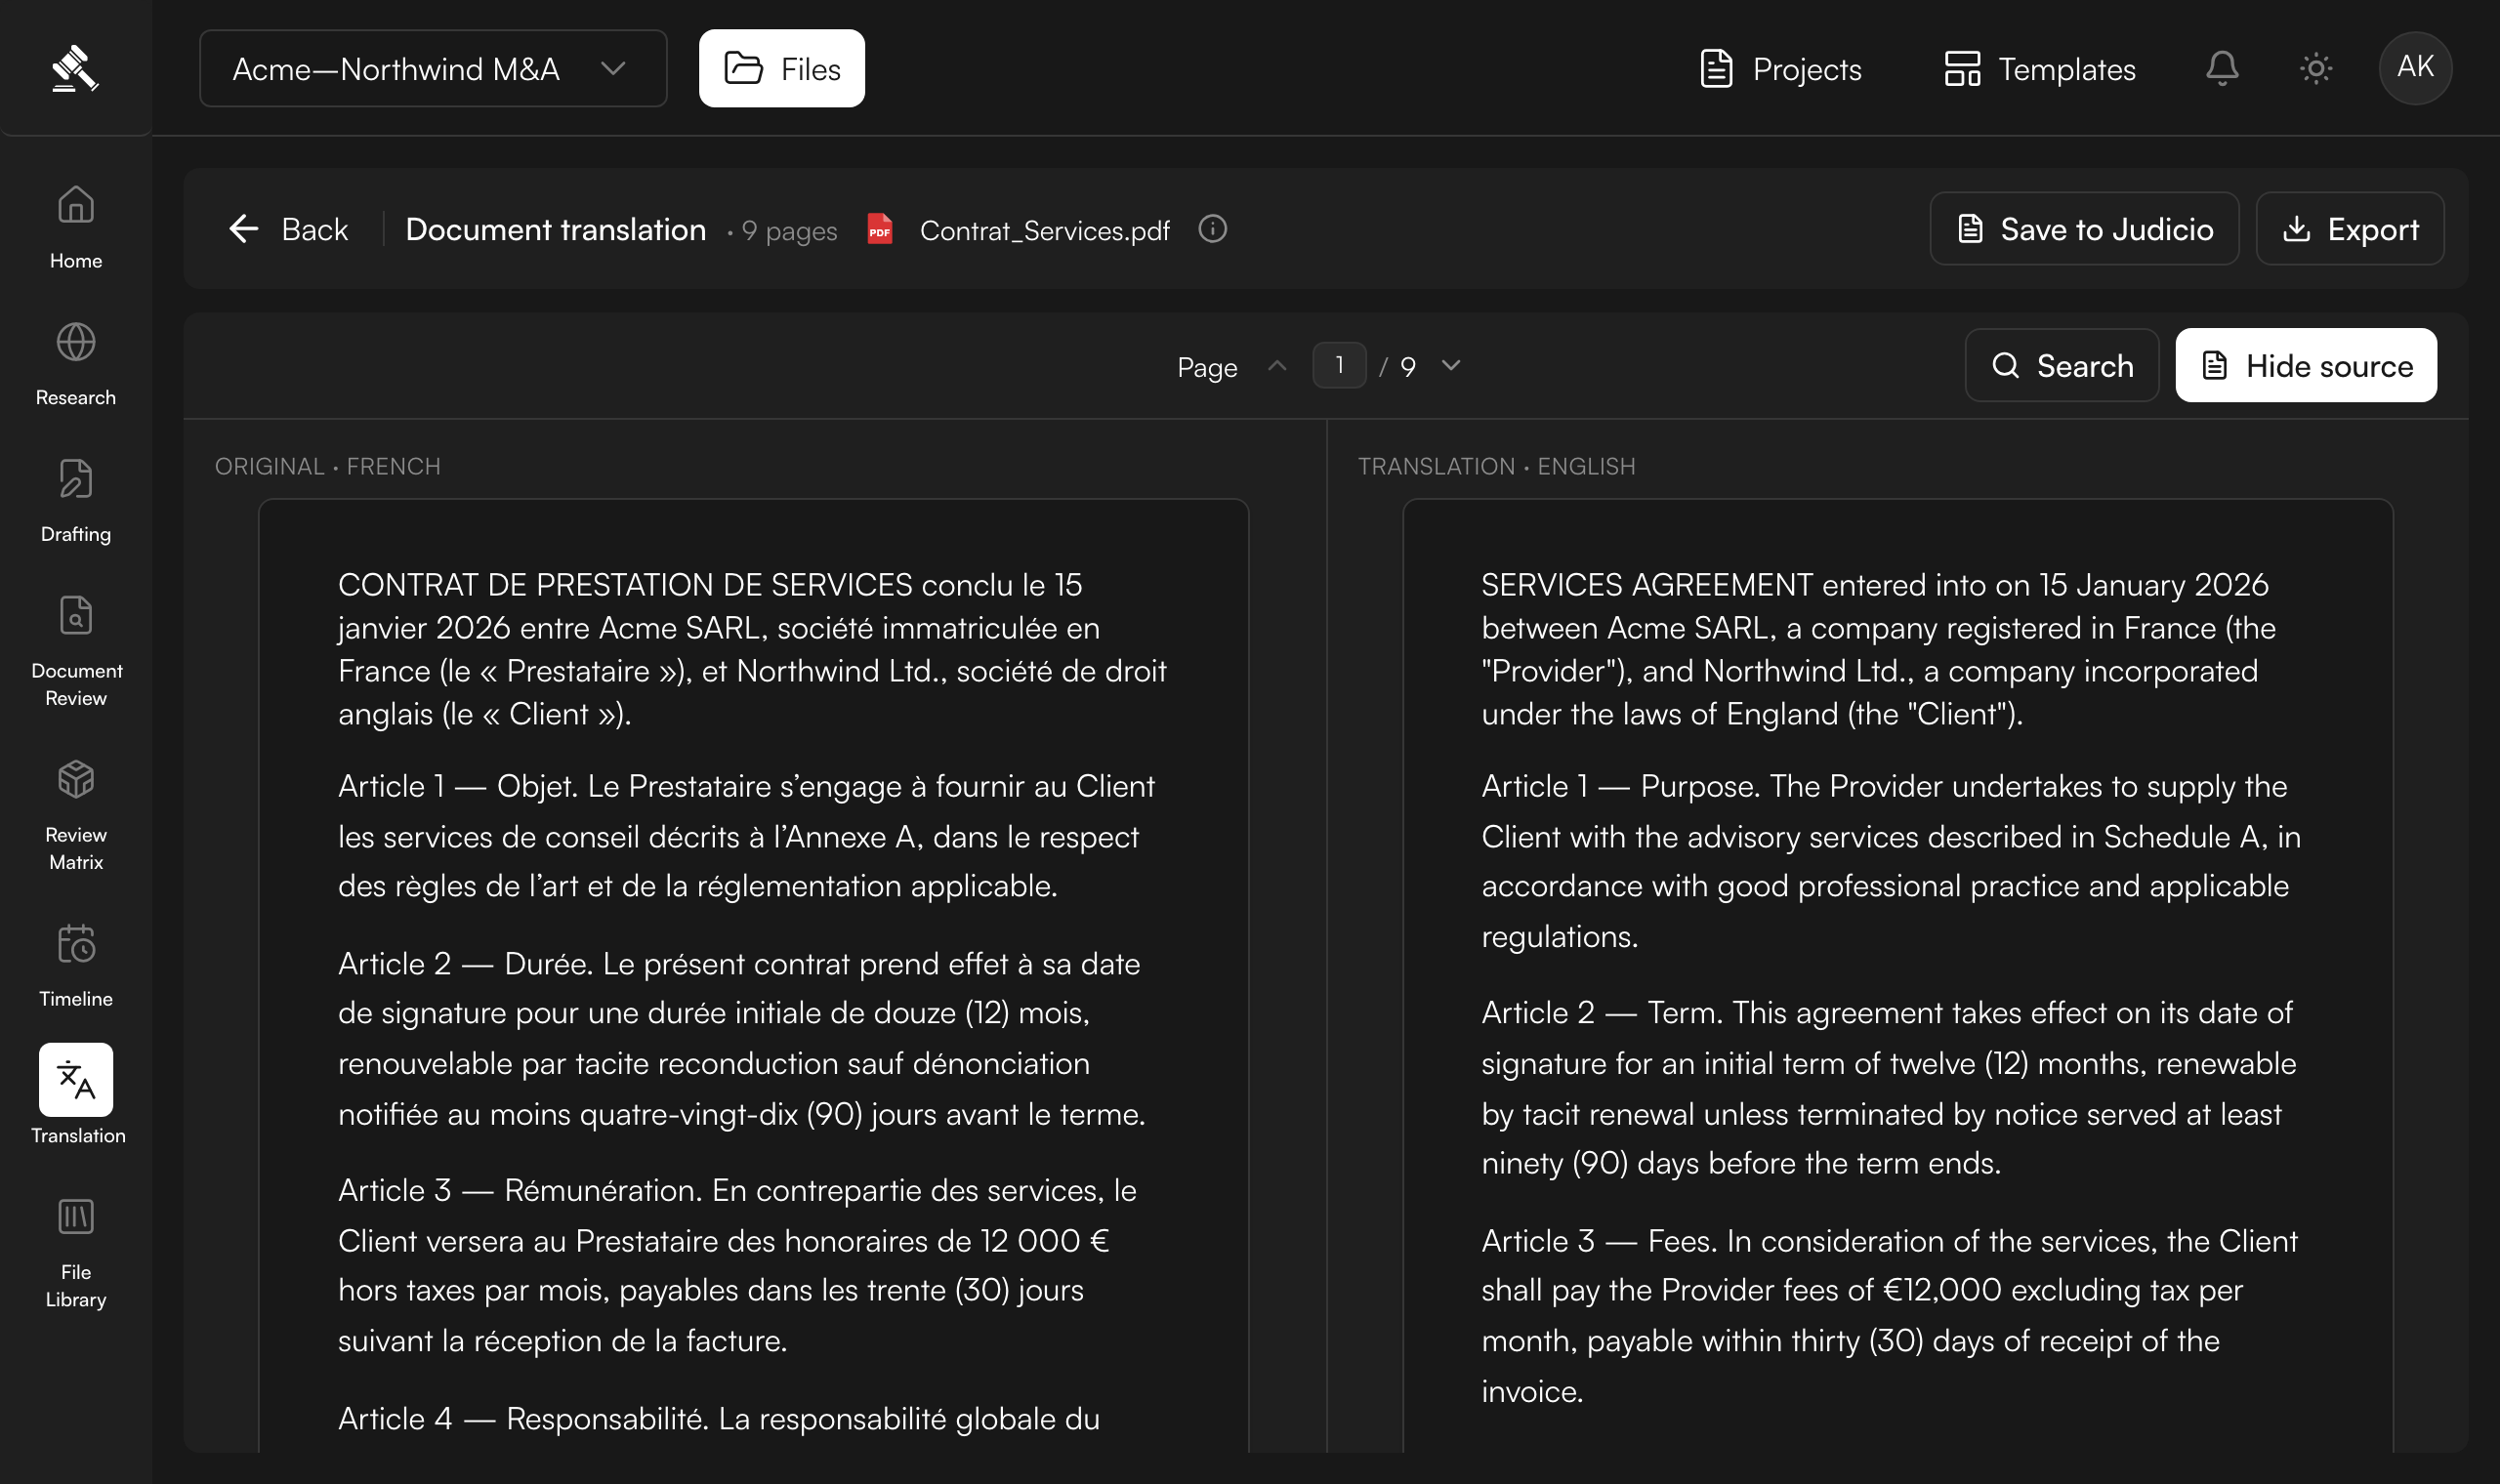The image size is (2500, 1484).
Task: Click the red PDF file icon
Action: [x=880, y=229]
